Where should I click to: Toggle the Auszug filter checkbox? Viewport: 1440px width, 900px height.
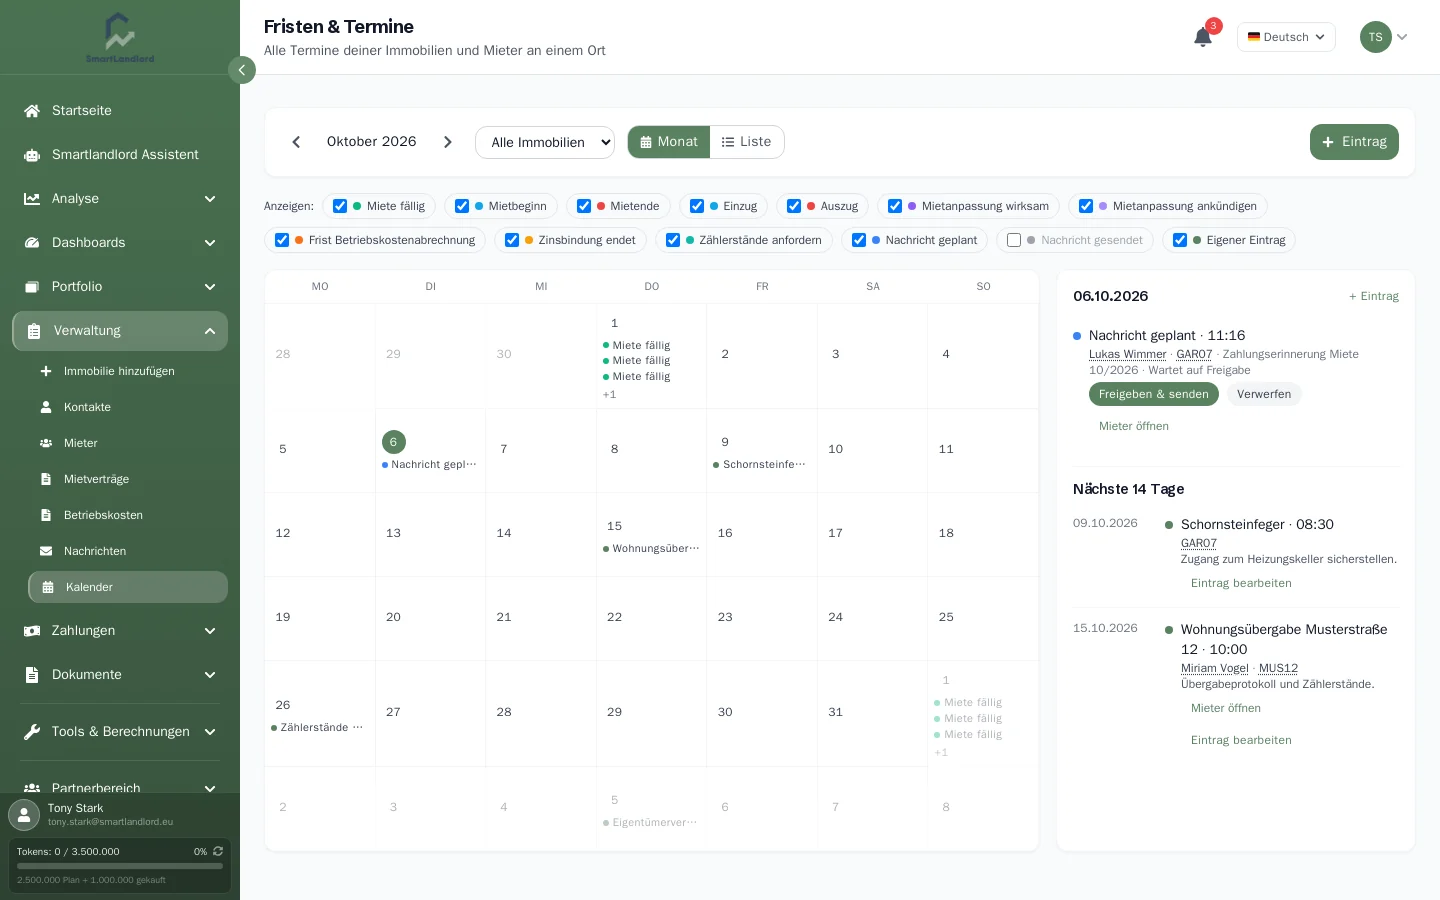[x=794, y=206]
